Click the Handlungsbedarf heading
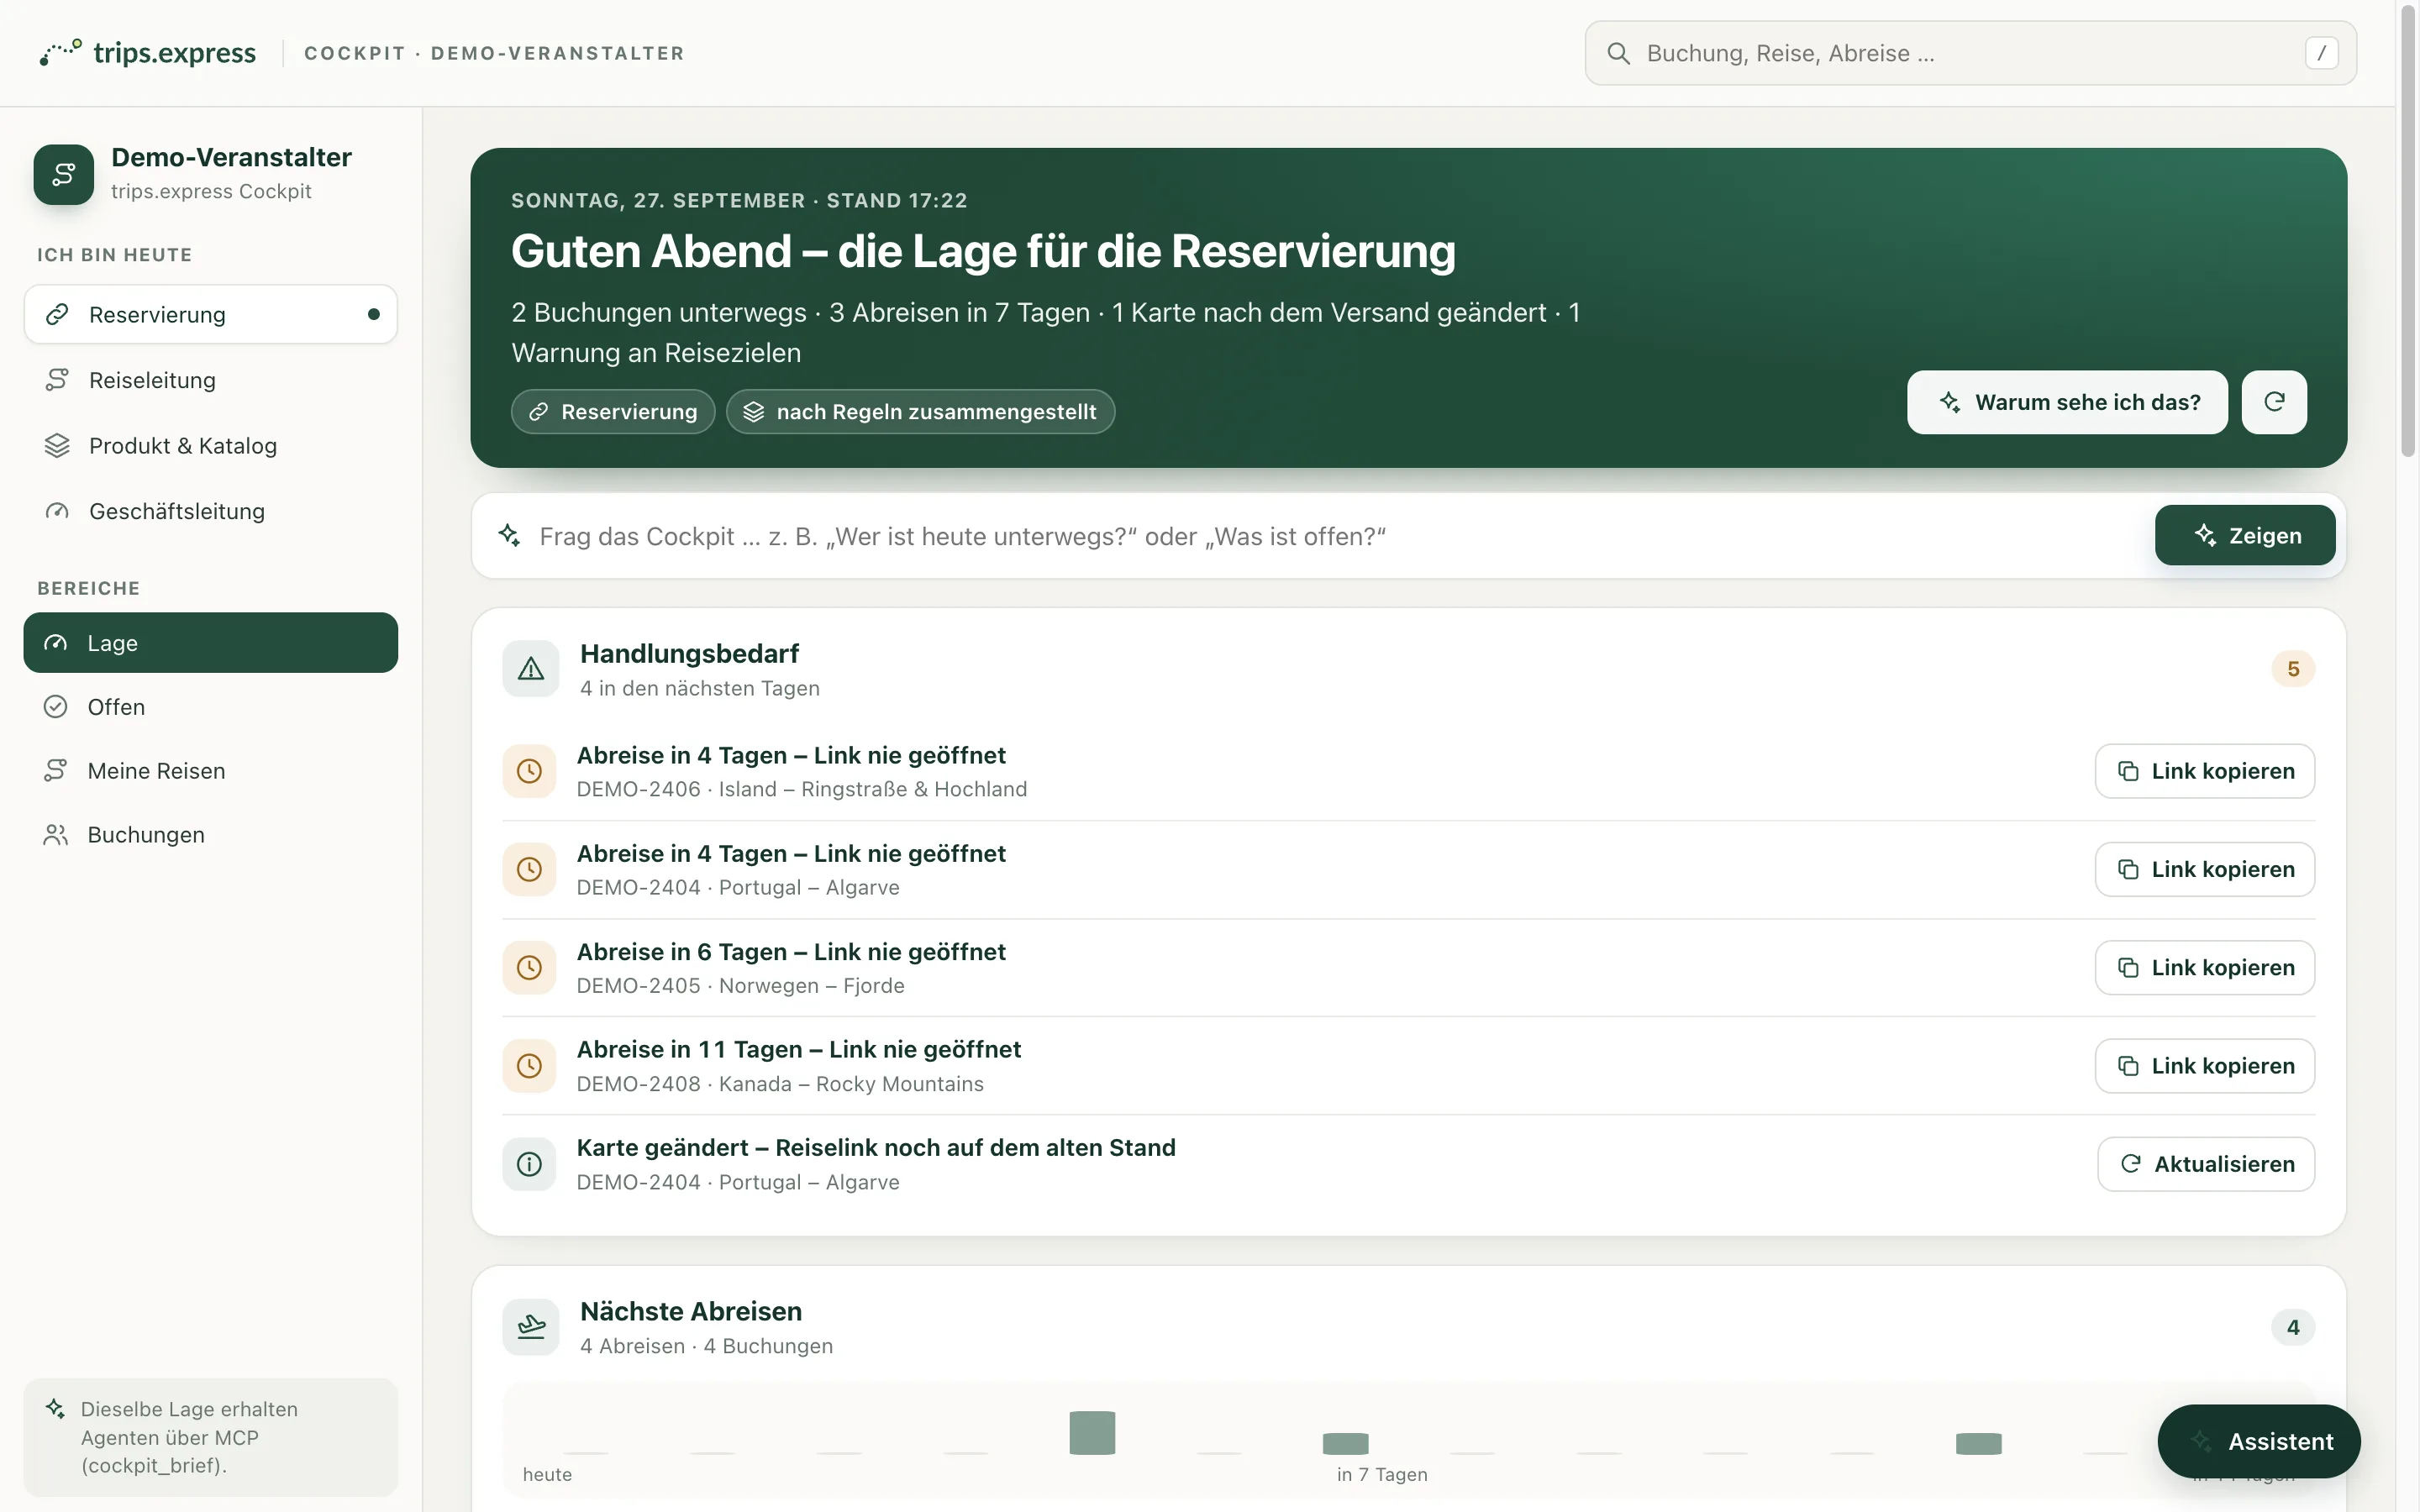This screenshot has width=2420, height=1512. pyautogui.click(x=690, y=653)
